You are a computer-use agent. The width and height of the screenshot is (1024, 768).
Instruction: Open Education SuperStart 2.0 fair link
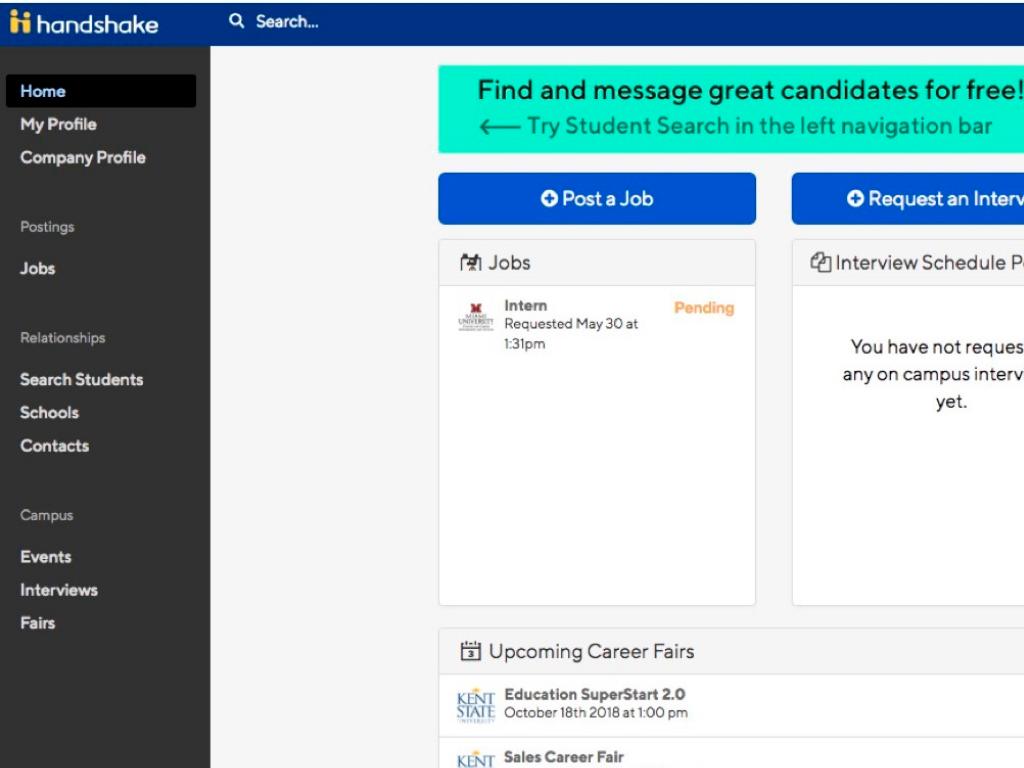coord(594,694)
